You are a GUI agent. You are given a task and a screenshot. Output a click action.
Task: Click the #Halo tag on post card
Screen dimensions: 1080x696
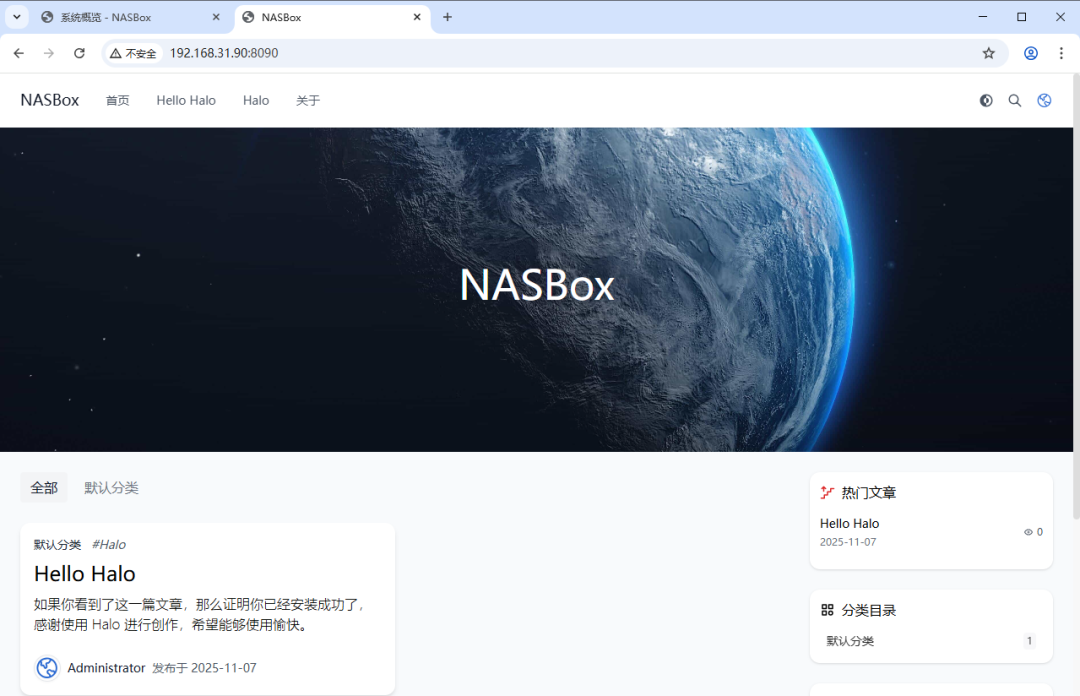pos(109,545)
